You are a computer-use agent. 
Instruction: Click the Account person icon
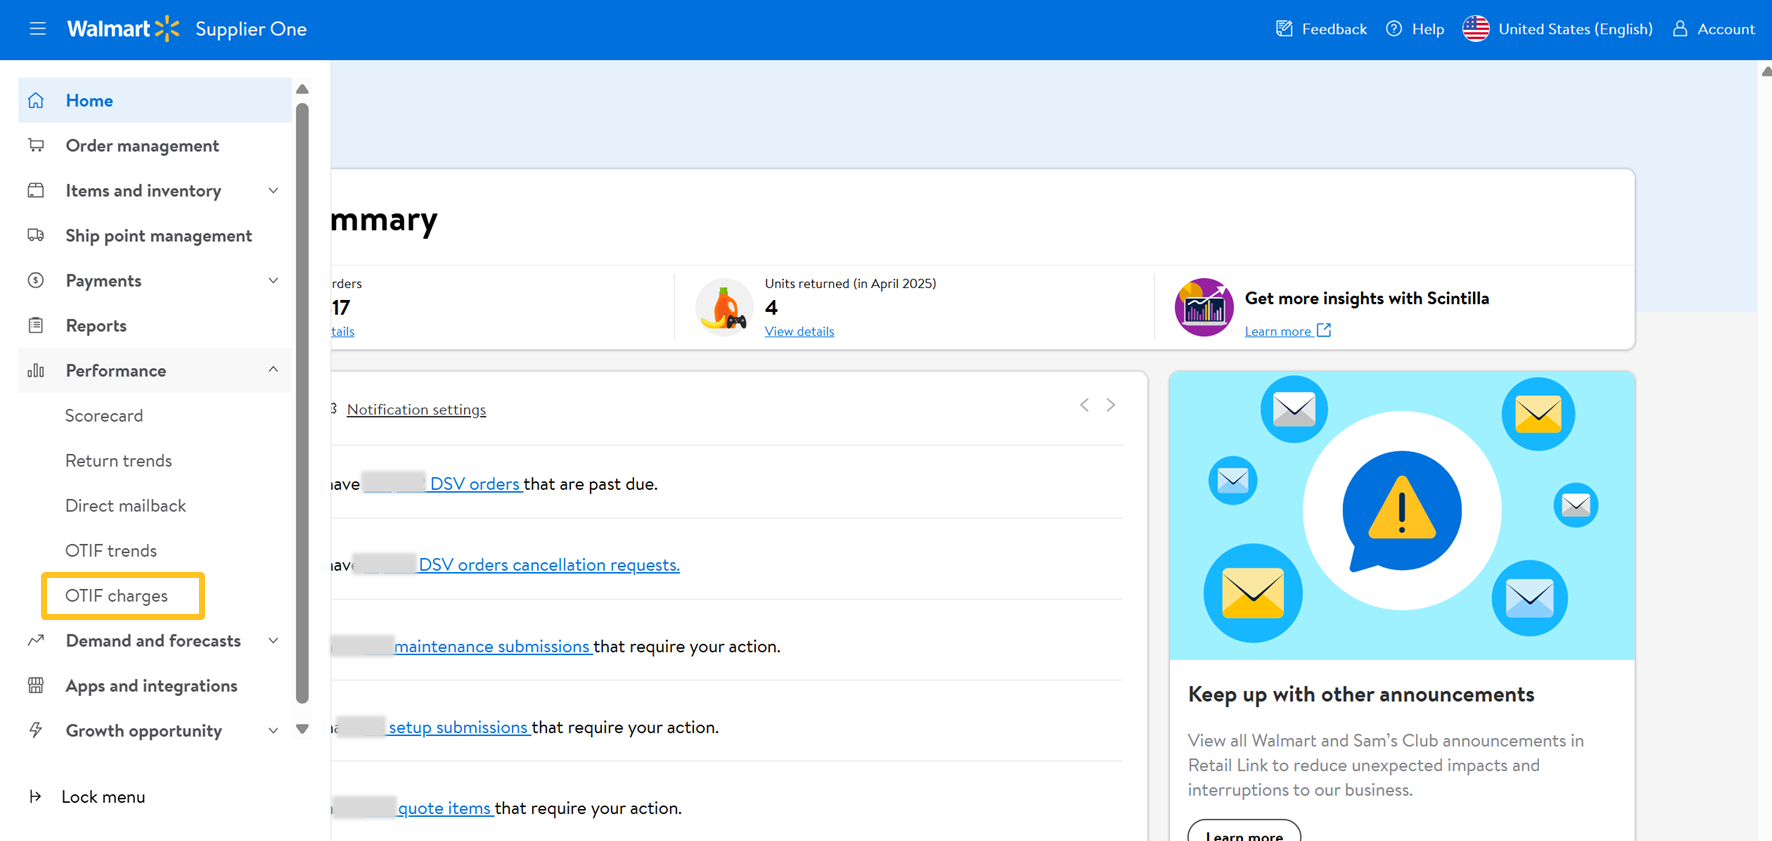tap(1680, 29)
